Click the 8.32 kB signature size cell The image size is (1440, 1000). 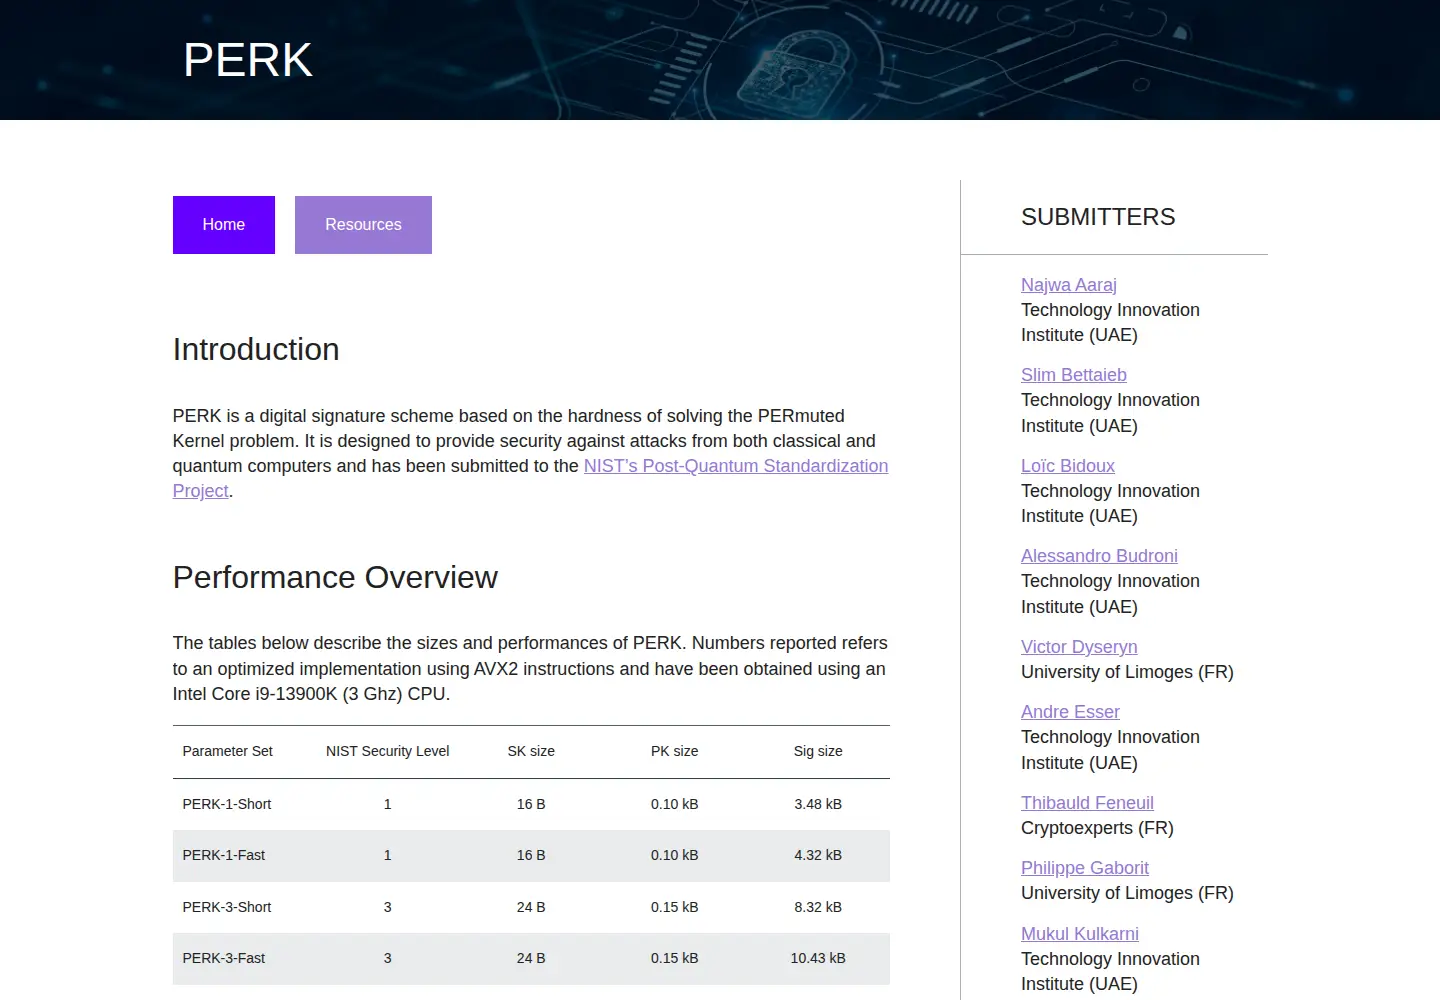coord(818,907)
